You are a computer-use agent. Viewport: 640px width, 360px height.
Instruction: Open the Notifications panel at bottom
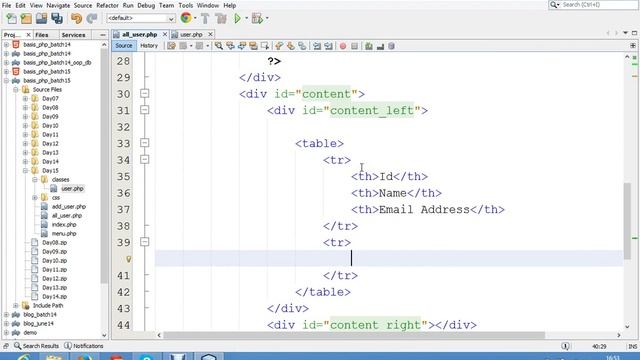[x=84, y=346]
